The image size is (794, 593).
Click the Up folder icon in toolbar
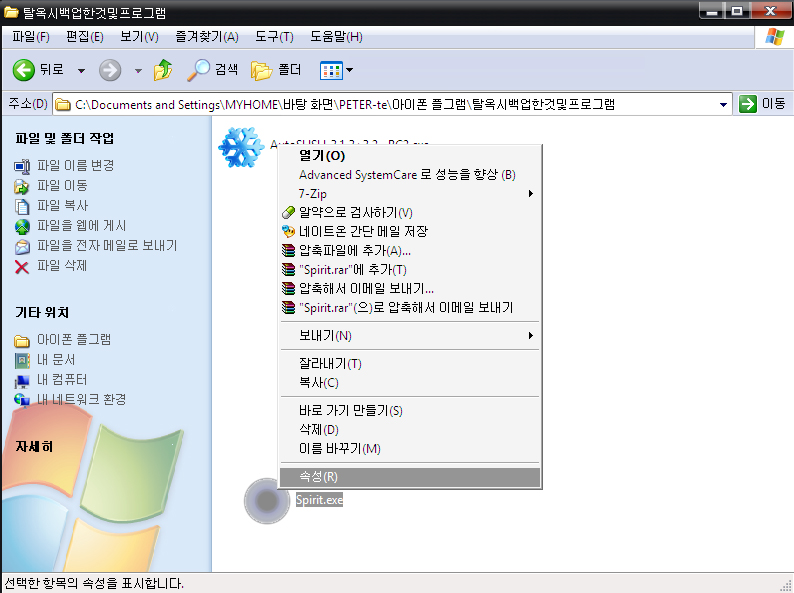[x=162, y=70]
